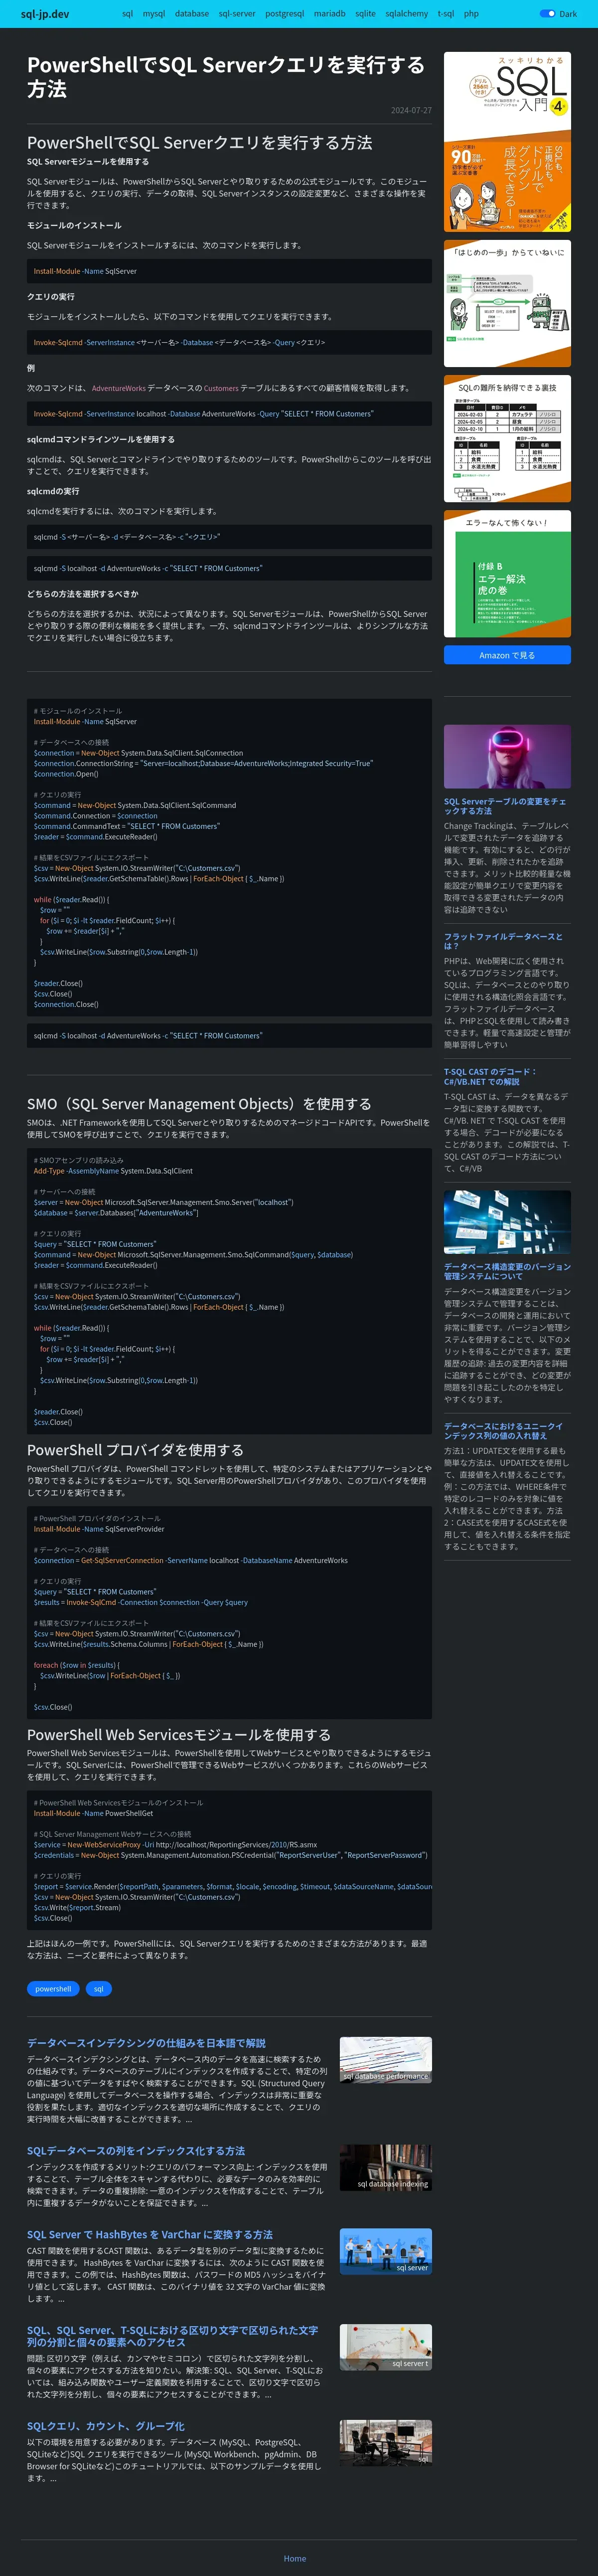The image size is (598, 2576).
Task: Open データベースインデクシングの仕組み article link
Action: click(x=146, y=2043)
